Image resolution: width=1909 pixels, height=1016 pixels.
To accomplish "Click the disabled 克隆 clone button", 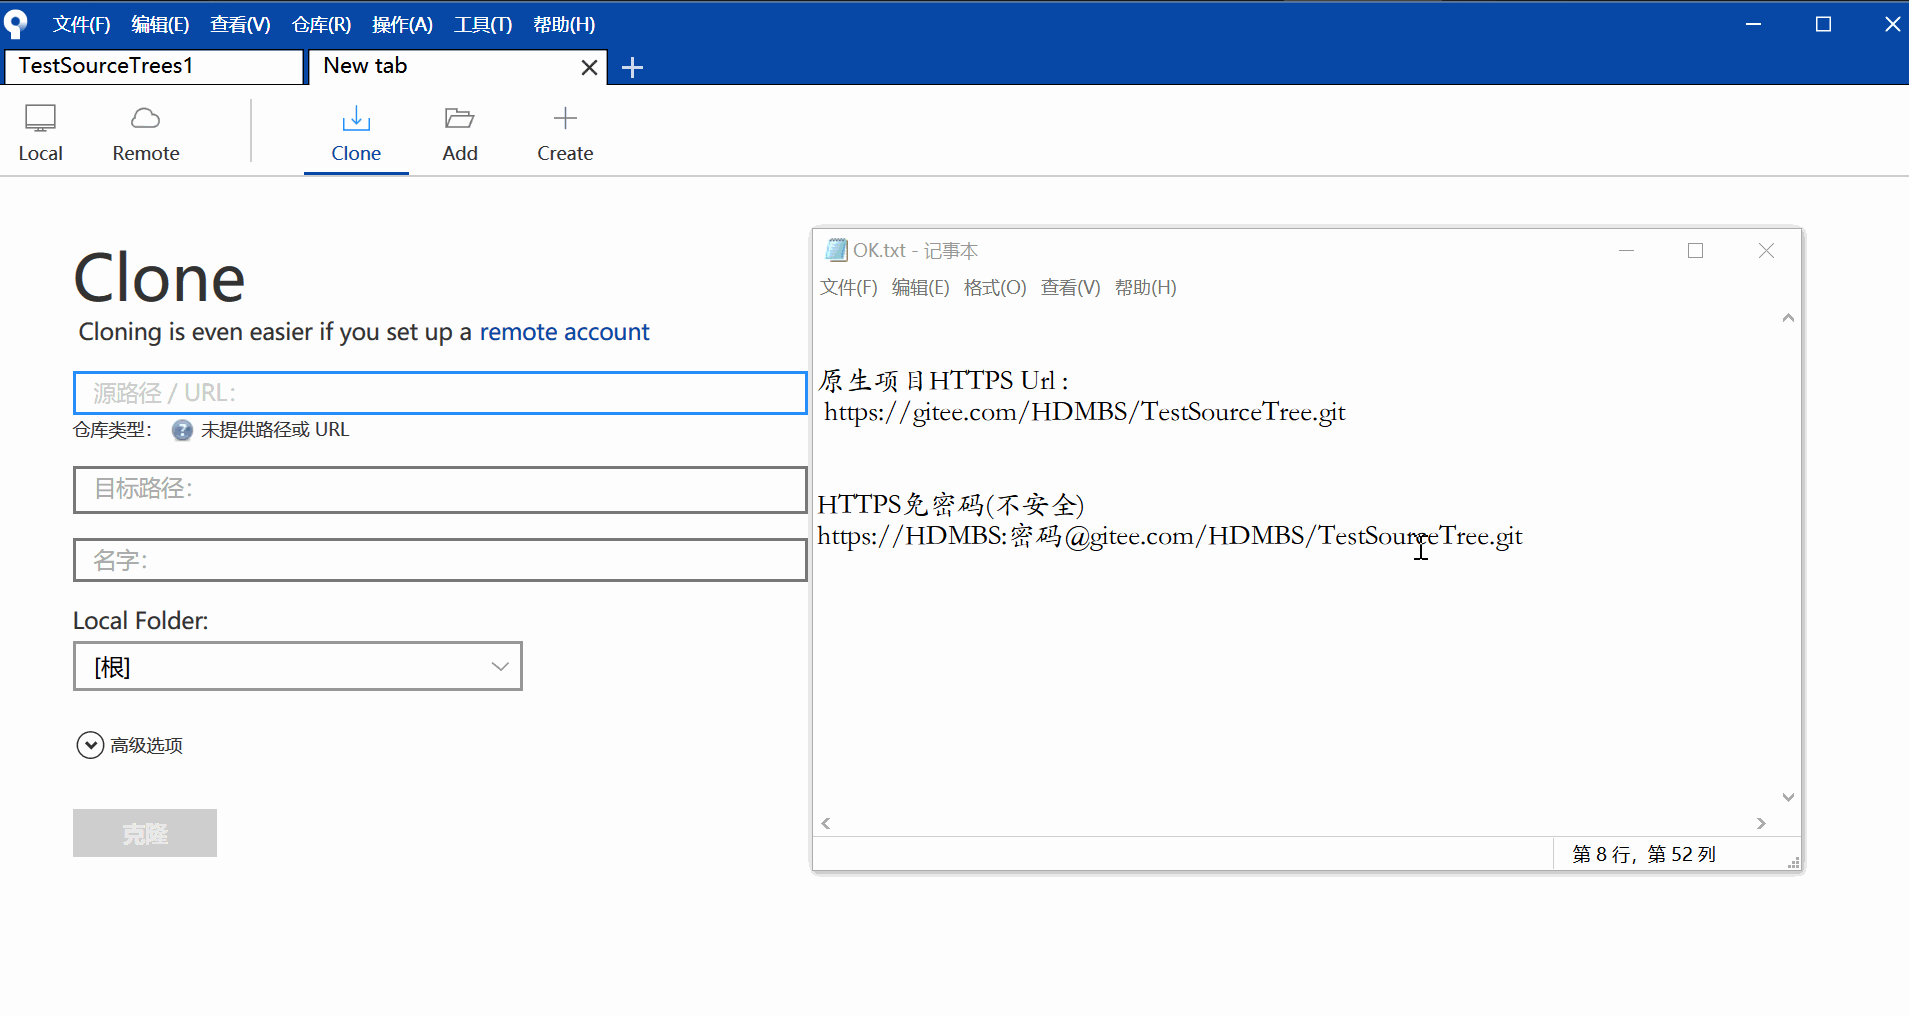I will point(145,833).
